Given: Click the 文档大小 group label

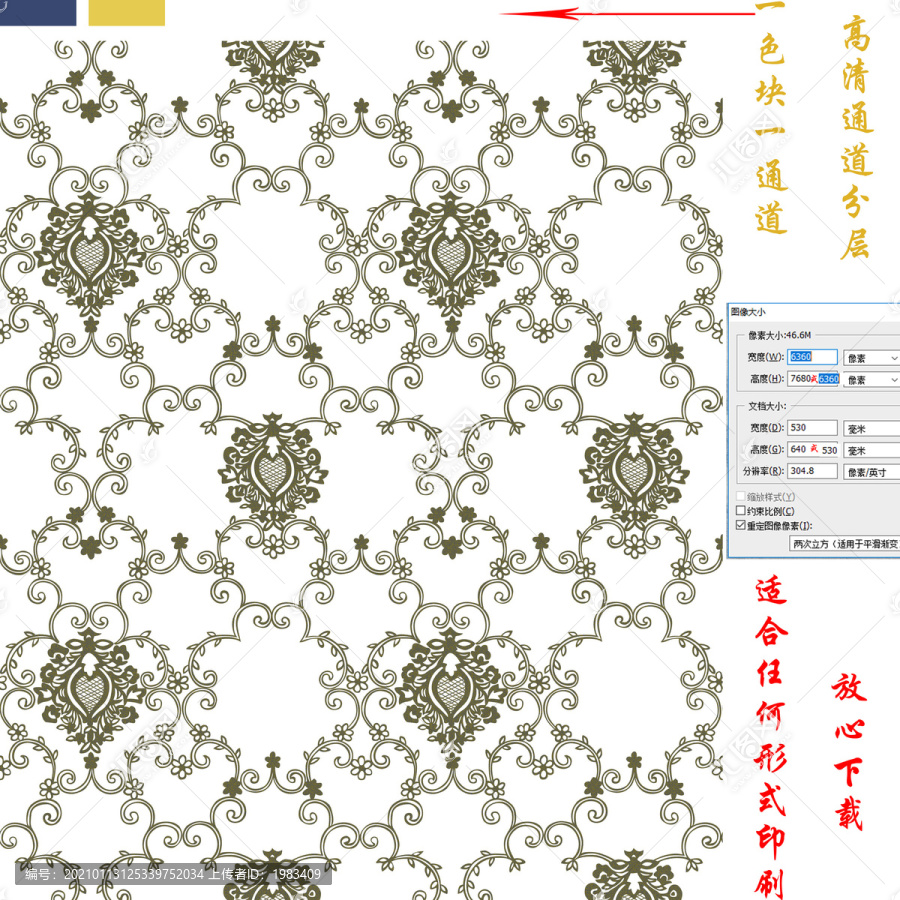Looking at the screenshot, I should (x=767, y=406).
